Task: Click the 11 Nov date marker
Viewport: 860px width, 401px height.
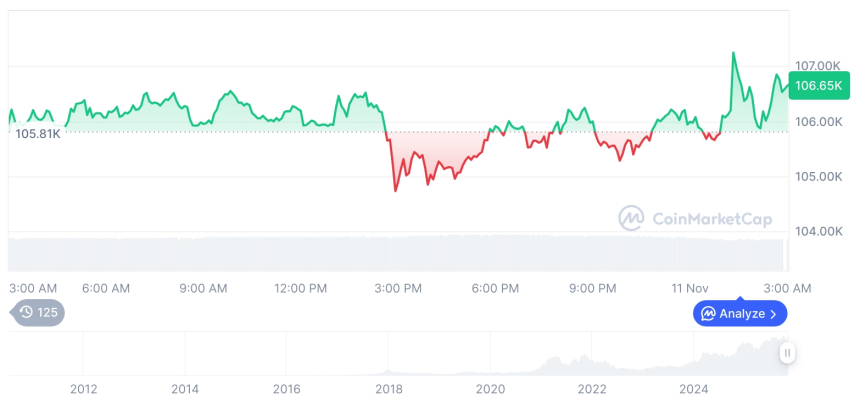Action: pos(692,288)
